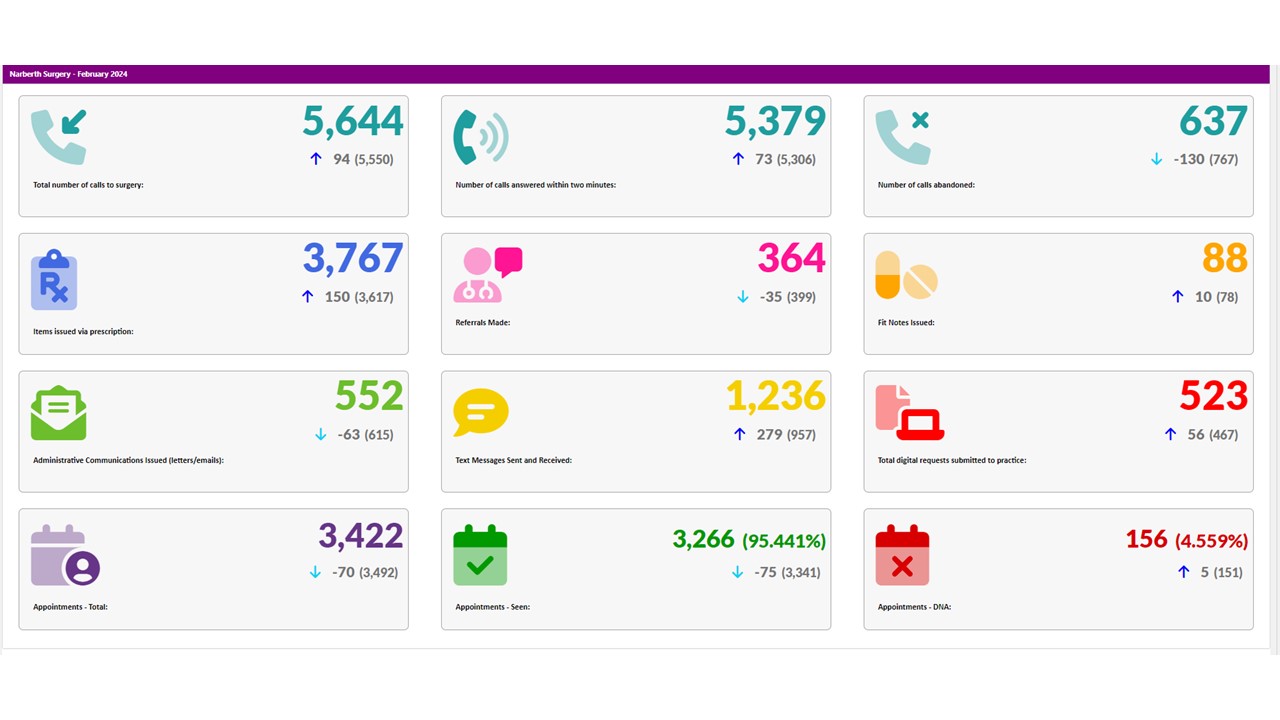Click the Narberth Surgery - February 2024 header
Screen dimensions: 1280x720
[69, 74]
